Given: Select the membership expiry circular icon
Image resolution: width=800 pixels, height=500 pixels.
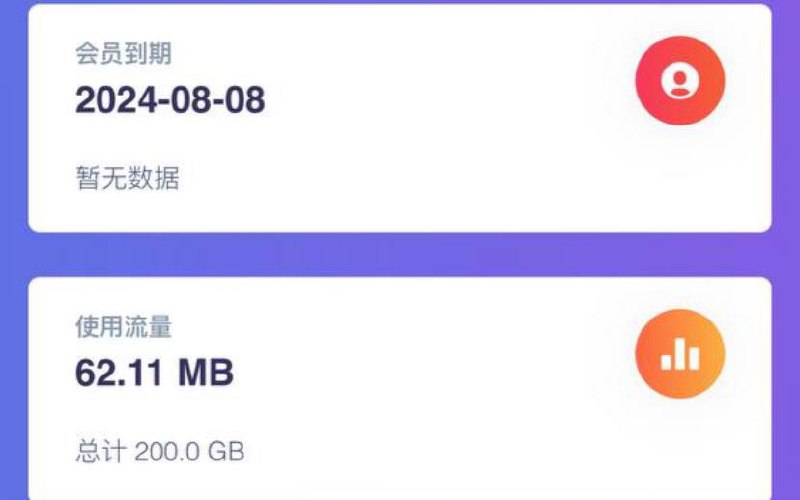Looking at the screenshot, I should (680, 81).
